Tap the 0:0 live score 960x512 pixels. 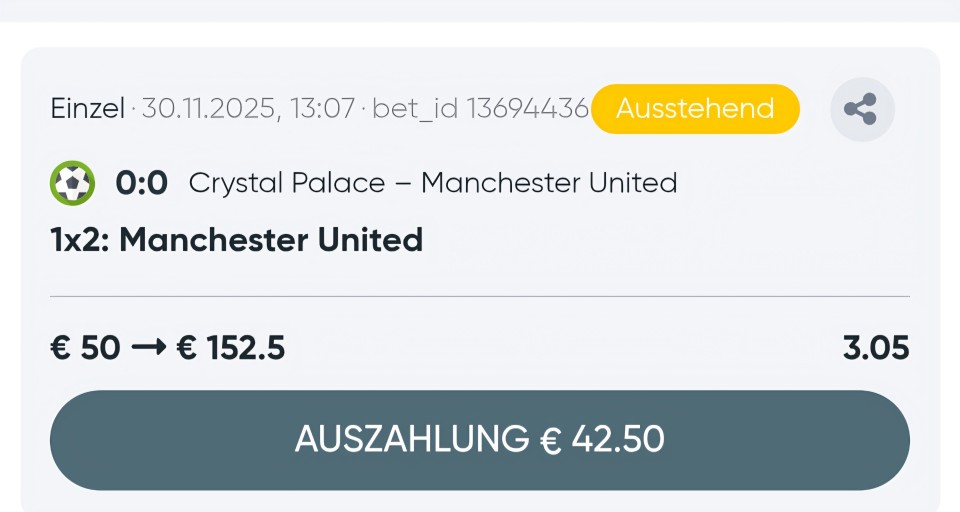[x=142, y=183]
